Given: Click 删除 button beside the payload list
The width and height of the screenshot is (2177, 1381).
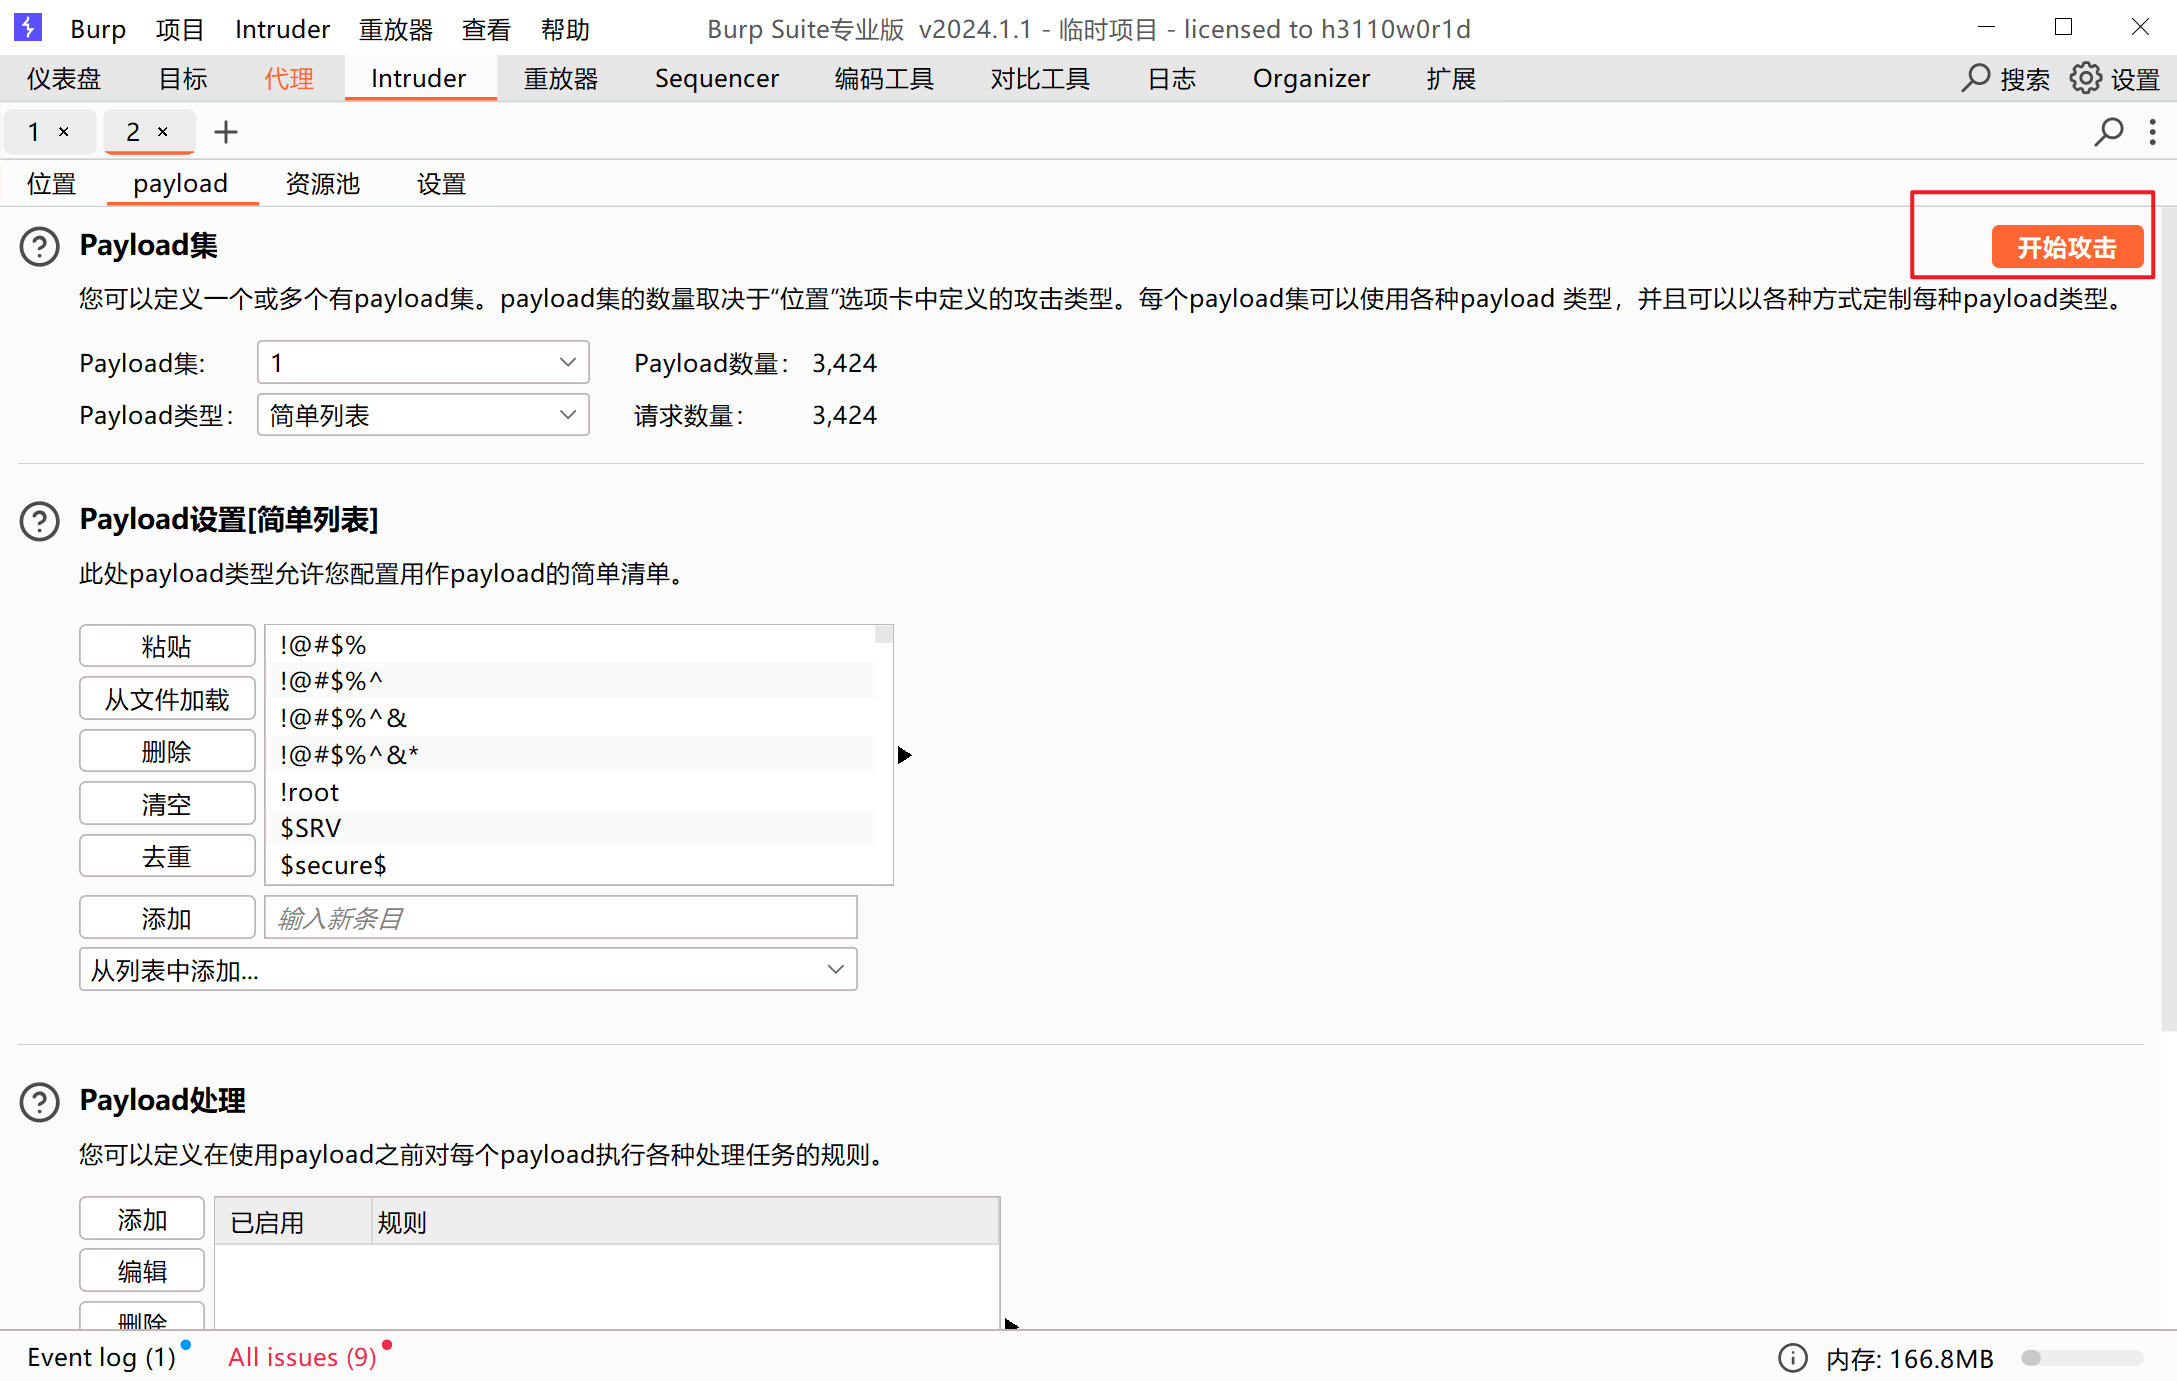Looking at the screenshot, I should pos(167,751).
